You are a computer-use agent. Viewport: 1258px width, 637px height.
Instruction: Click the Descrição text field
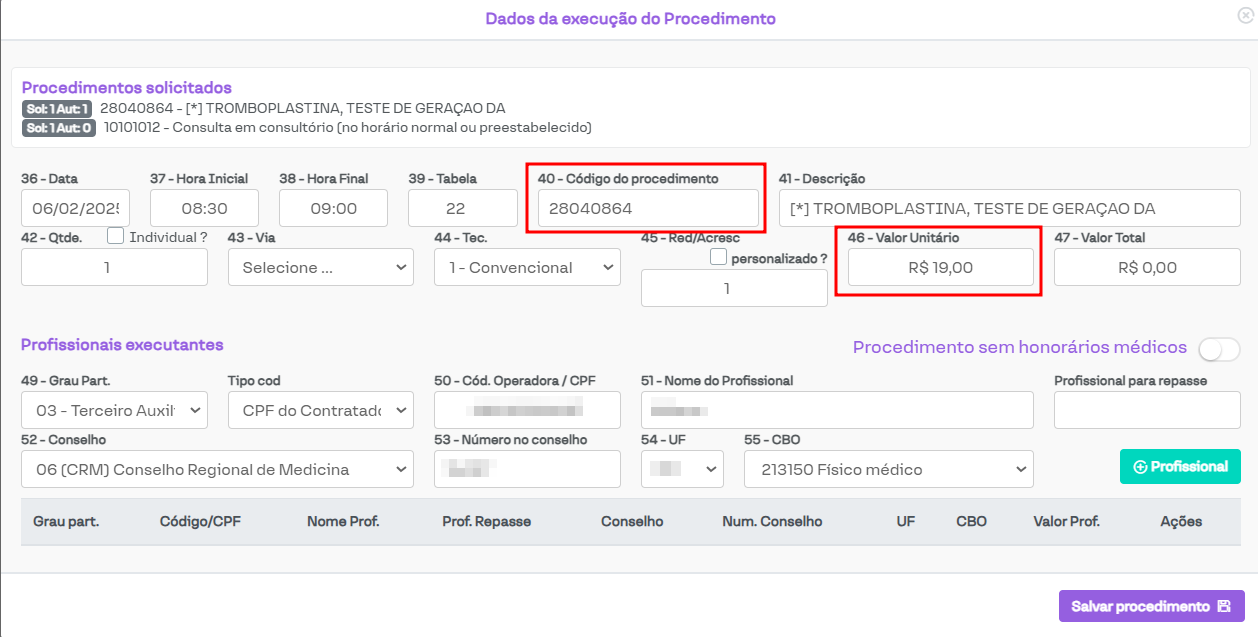(1009, 209)
